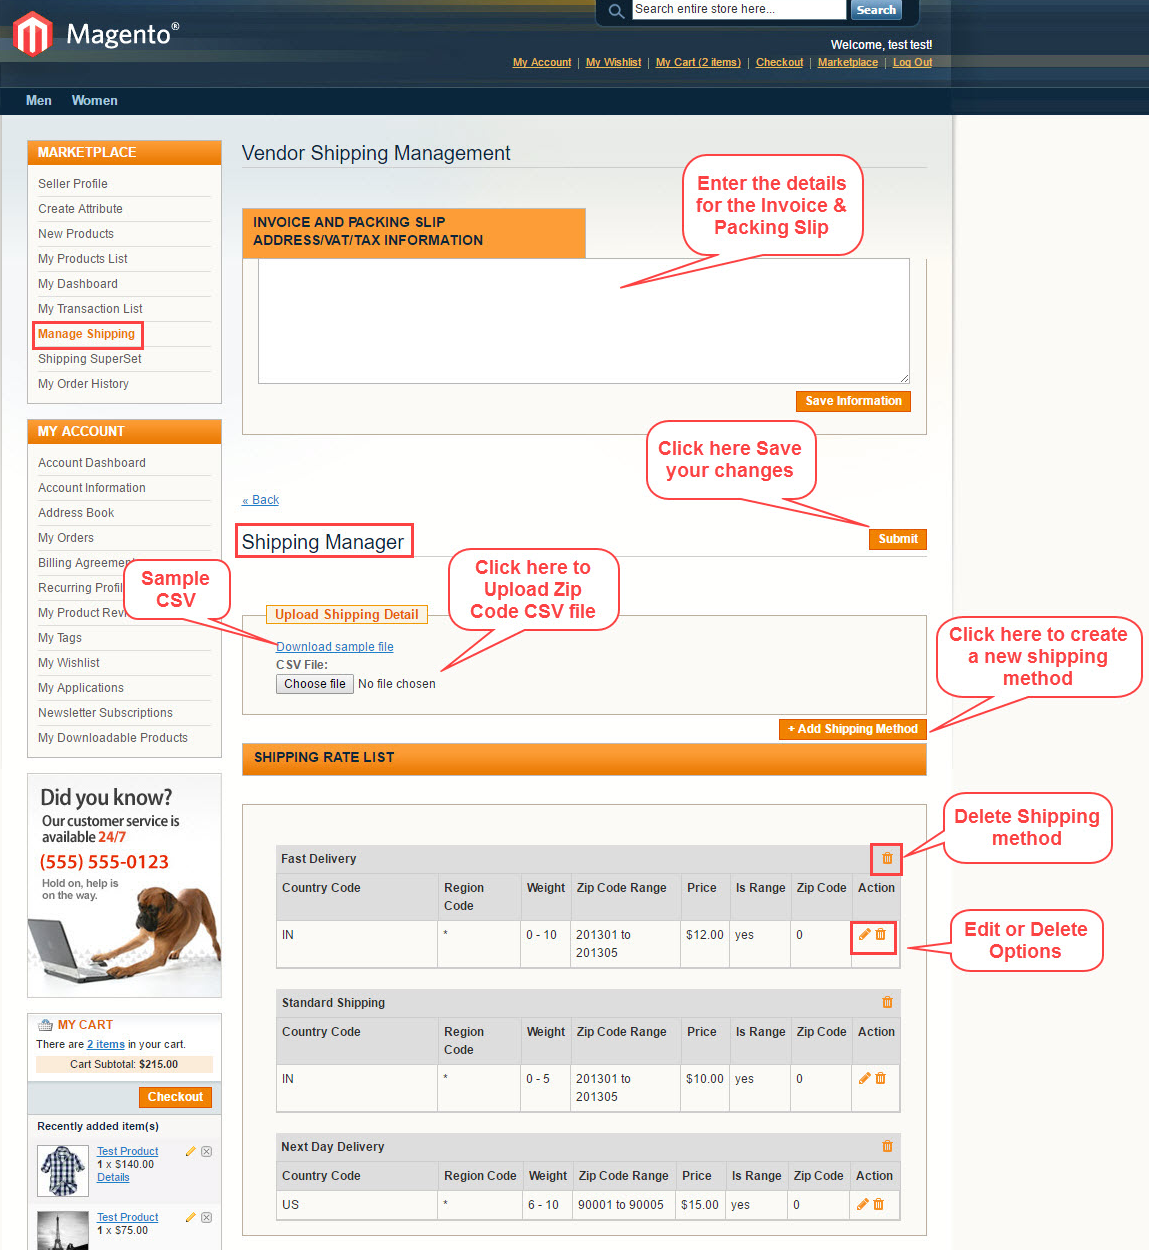Image resolution: width=1149 pixels, height=1250 pixels.
Task: Open My Cart (2 items) link
Action: click(698, 62)
